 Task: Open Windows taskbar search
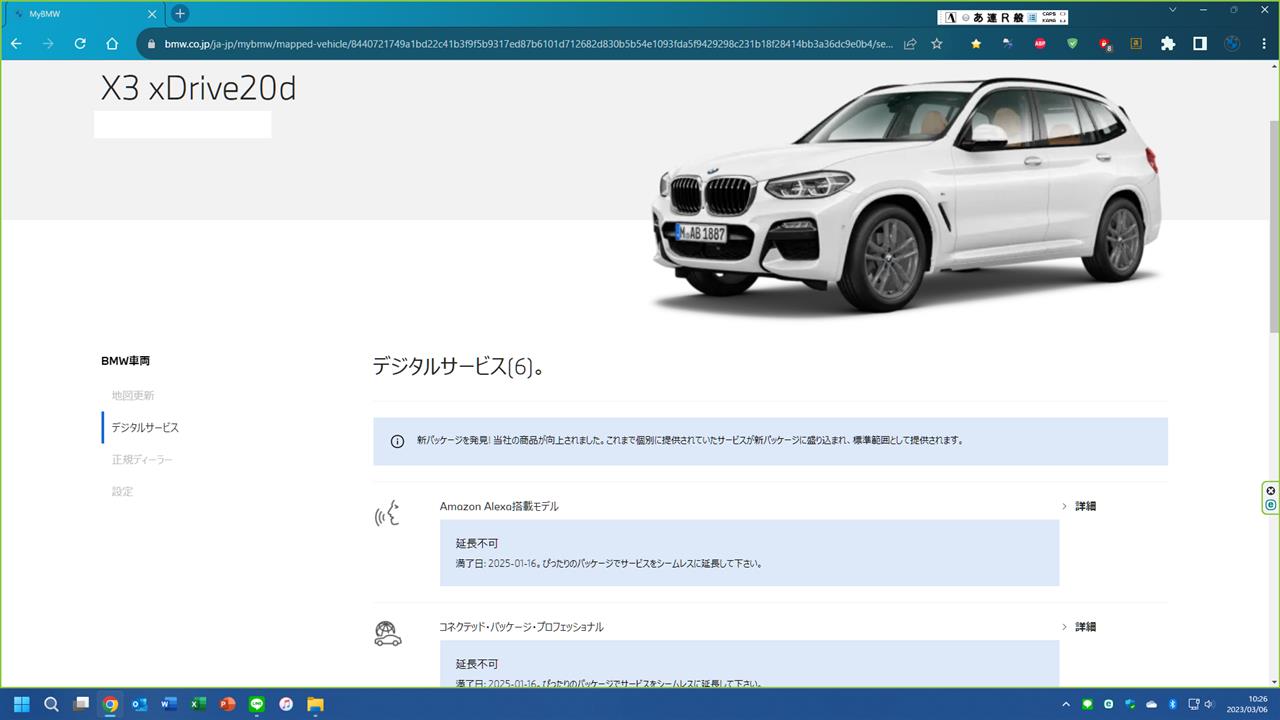(x=51, y=704)
